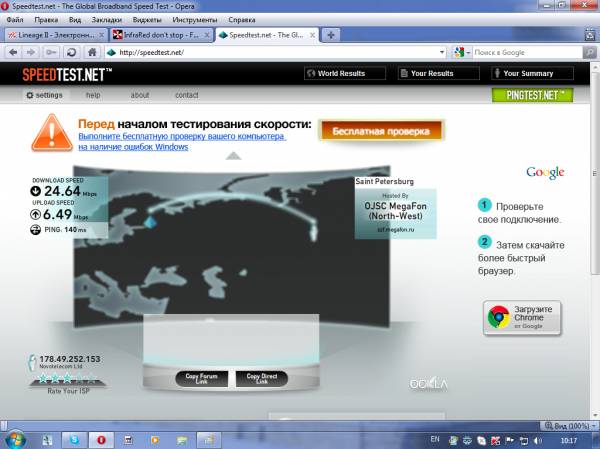
Task: Click the Бесплатная проверка button
Action: [381, 131]
